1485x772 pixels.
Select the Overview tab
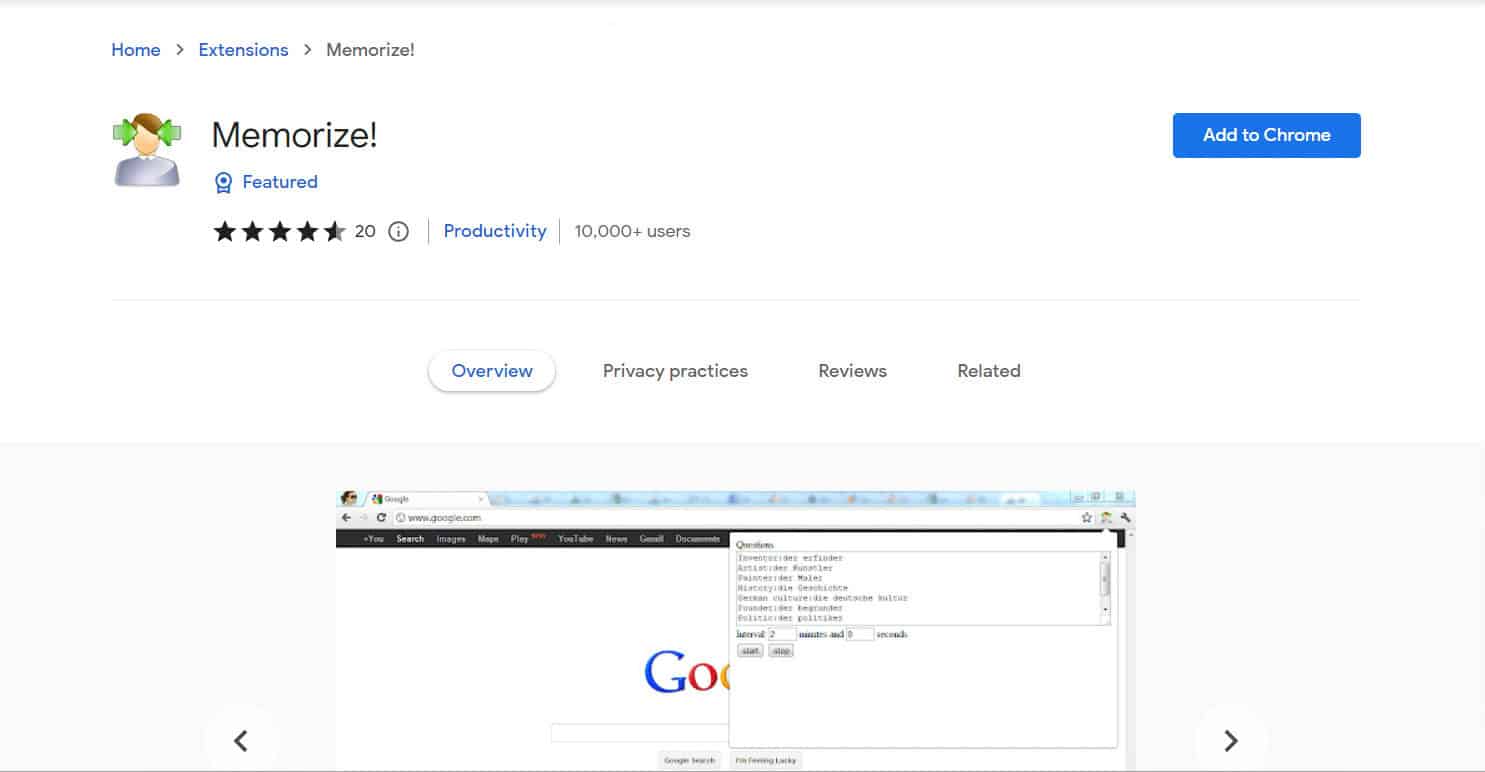point(492,371)
